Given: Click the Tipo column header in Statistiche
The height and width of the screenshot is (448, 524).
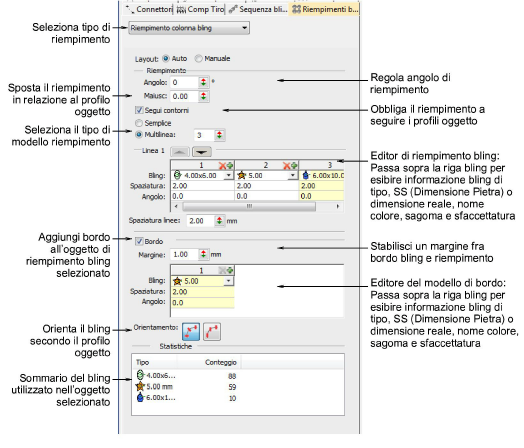Looking at the screenshot, I should [154, 362].
